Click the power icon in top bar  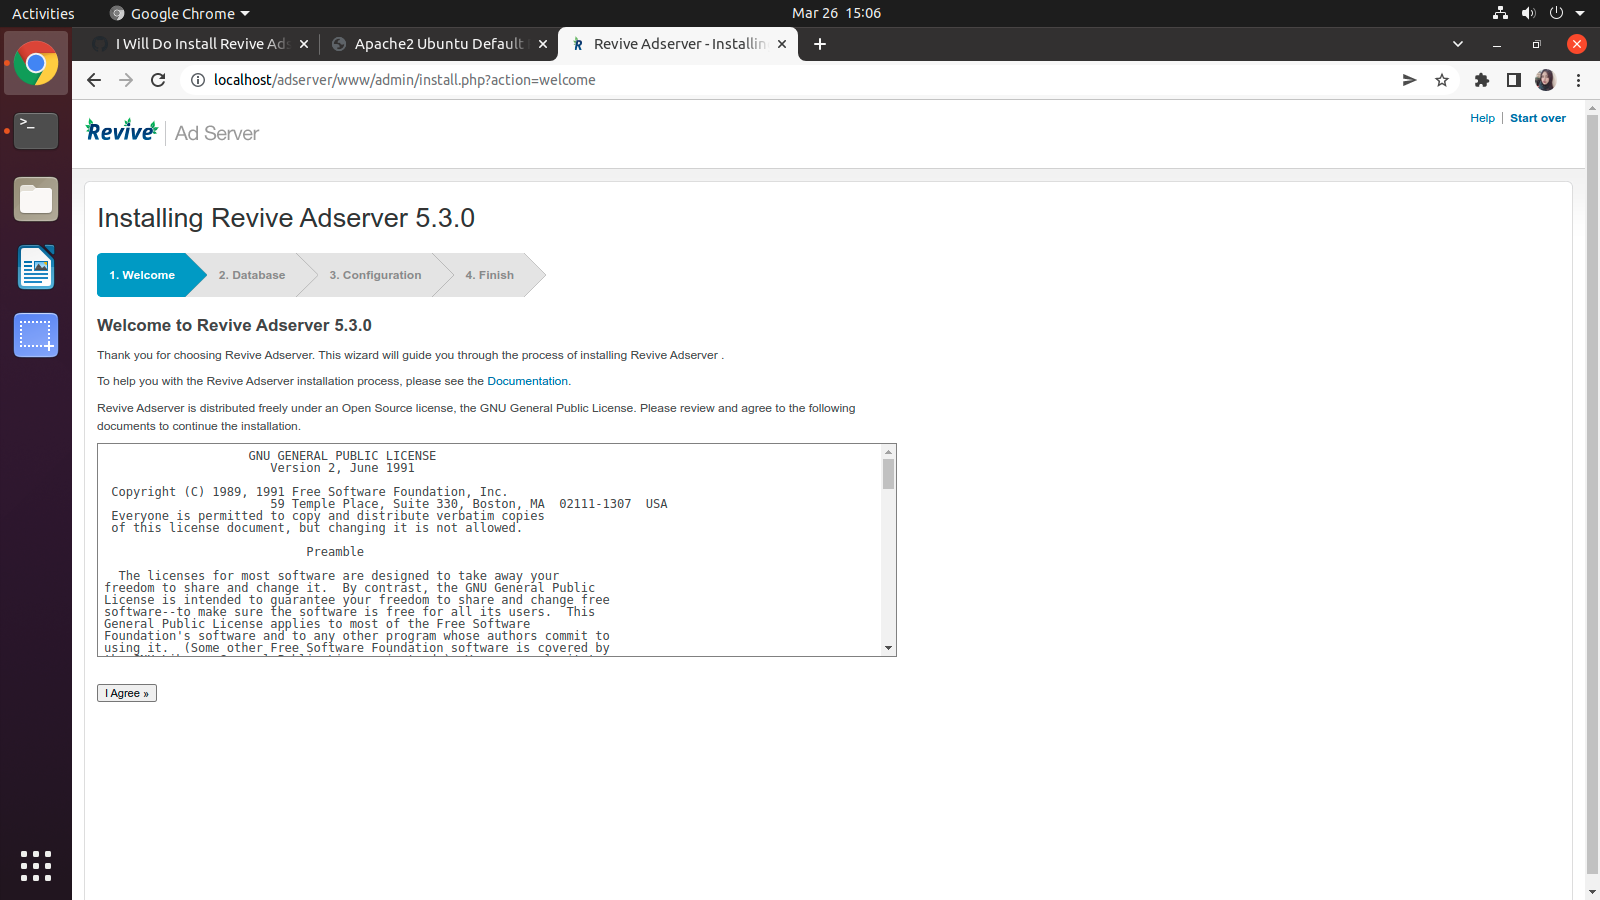coord(1556,13)
